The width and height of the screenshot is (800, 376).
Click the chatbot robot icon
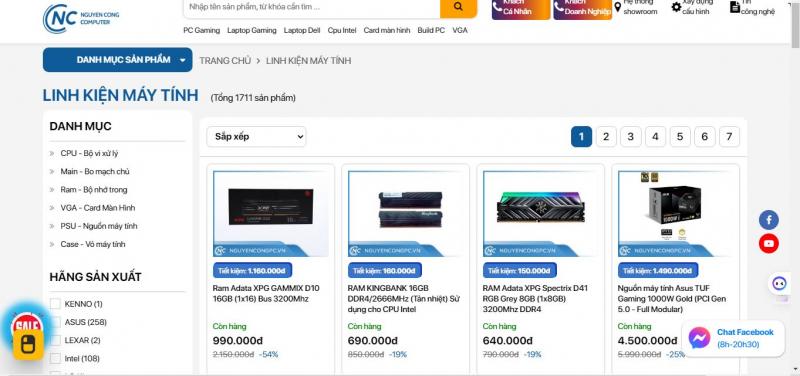click(779, 284)
